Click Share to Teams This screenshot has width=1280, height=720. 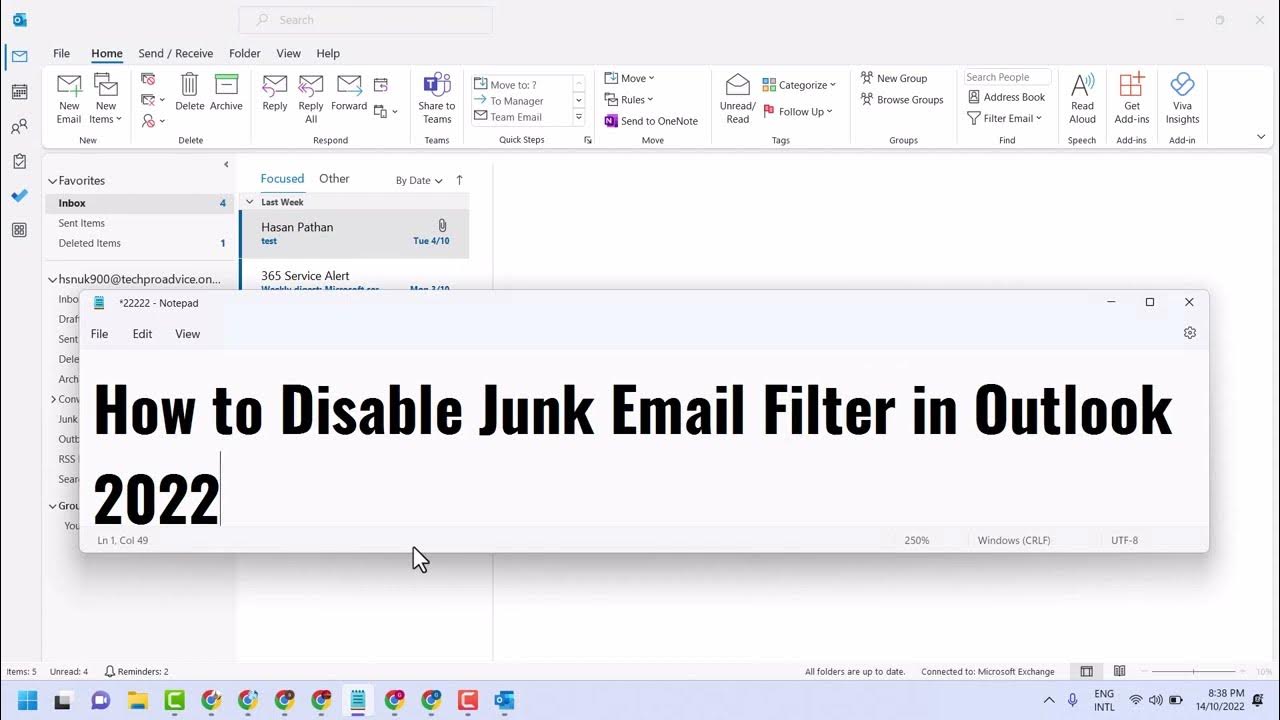pos(437,99)
